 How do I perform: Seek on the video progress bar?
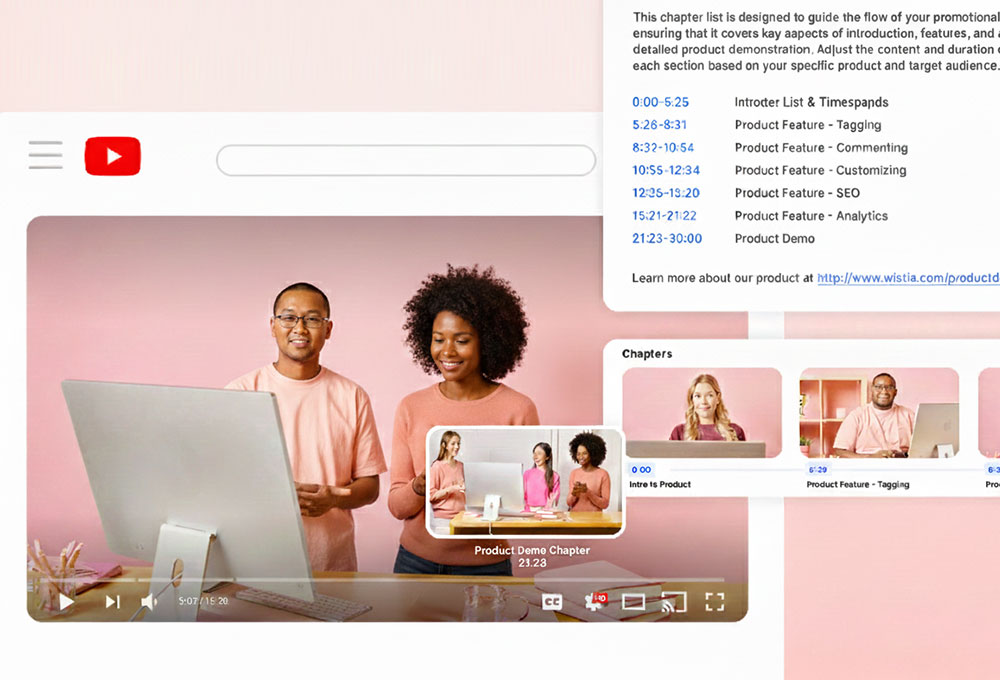(x=300, y=579)
